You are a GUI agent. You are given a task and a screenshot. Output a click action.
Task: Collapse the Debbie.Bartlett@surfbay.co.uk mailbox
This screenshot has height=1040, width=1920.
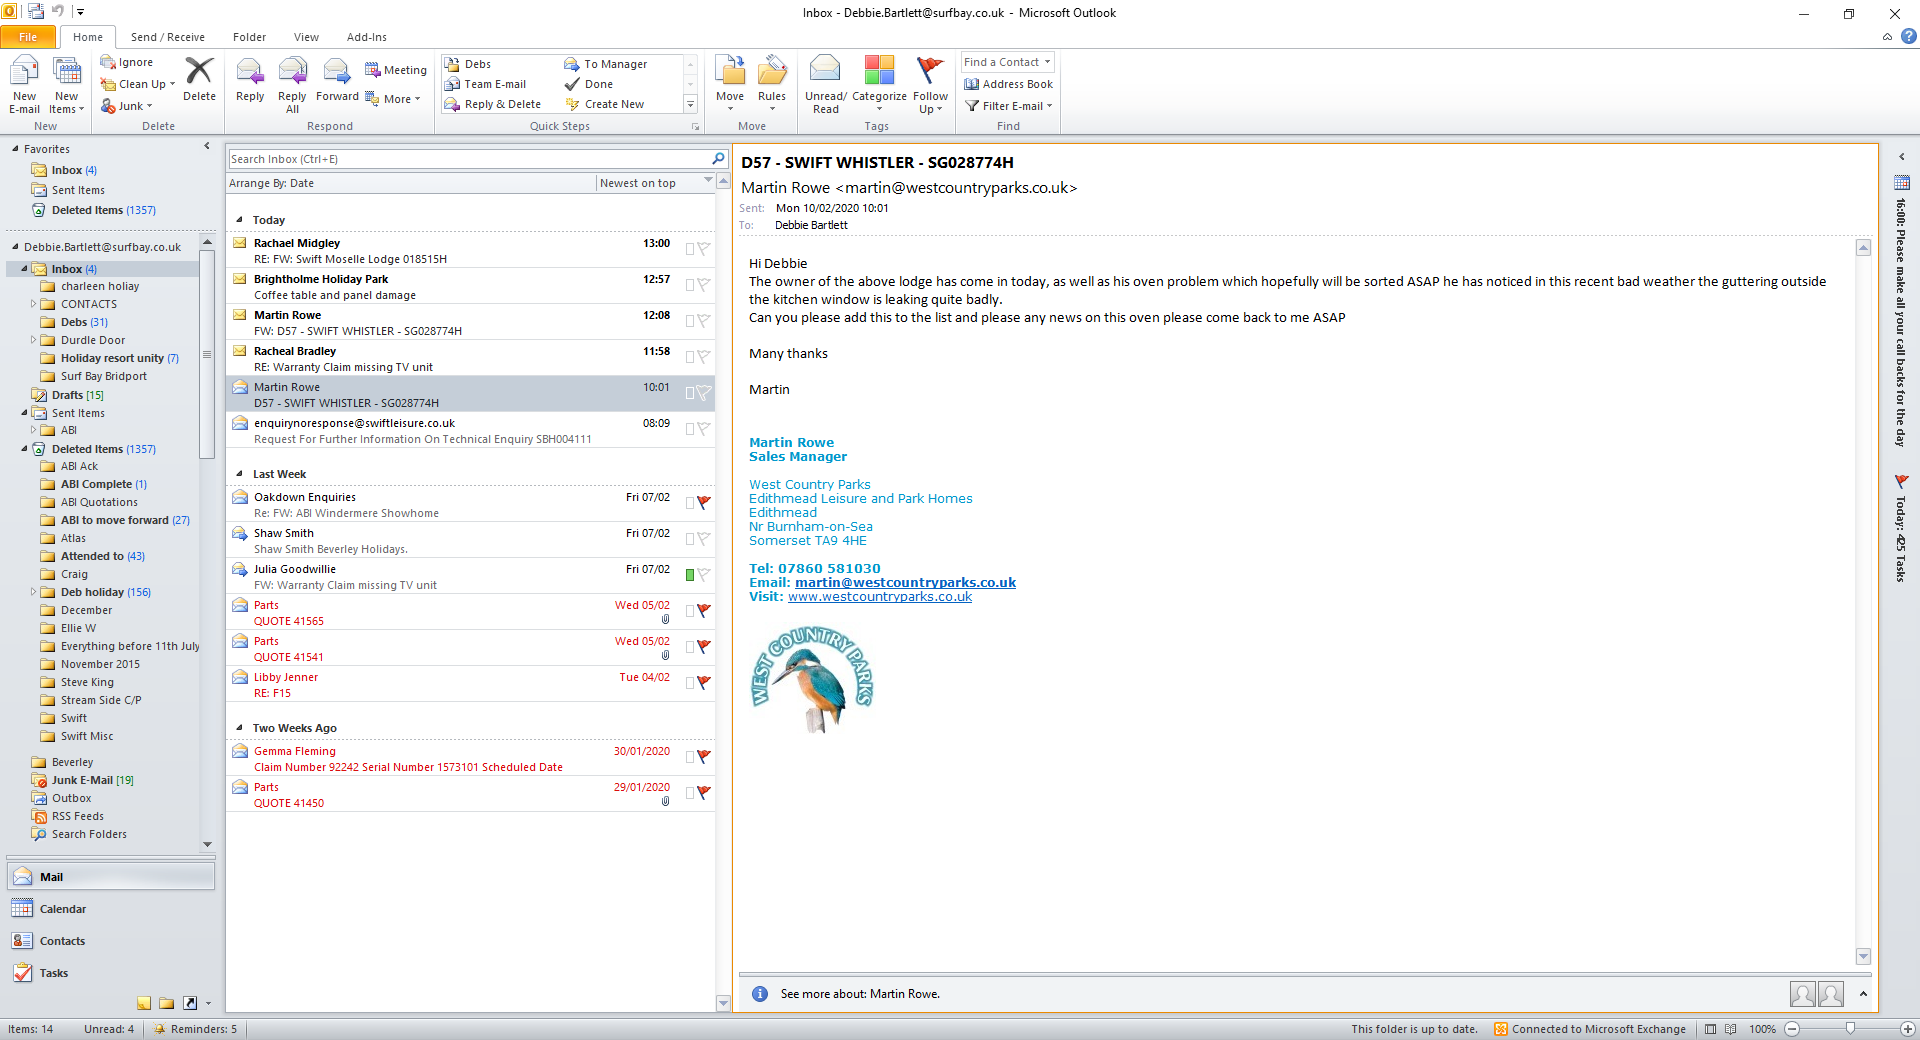click(15, 247)
